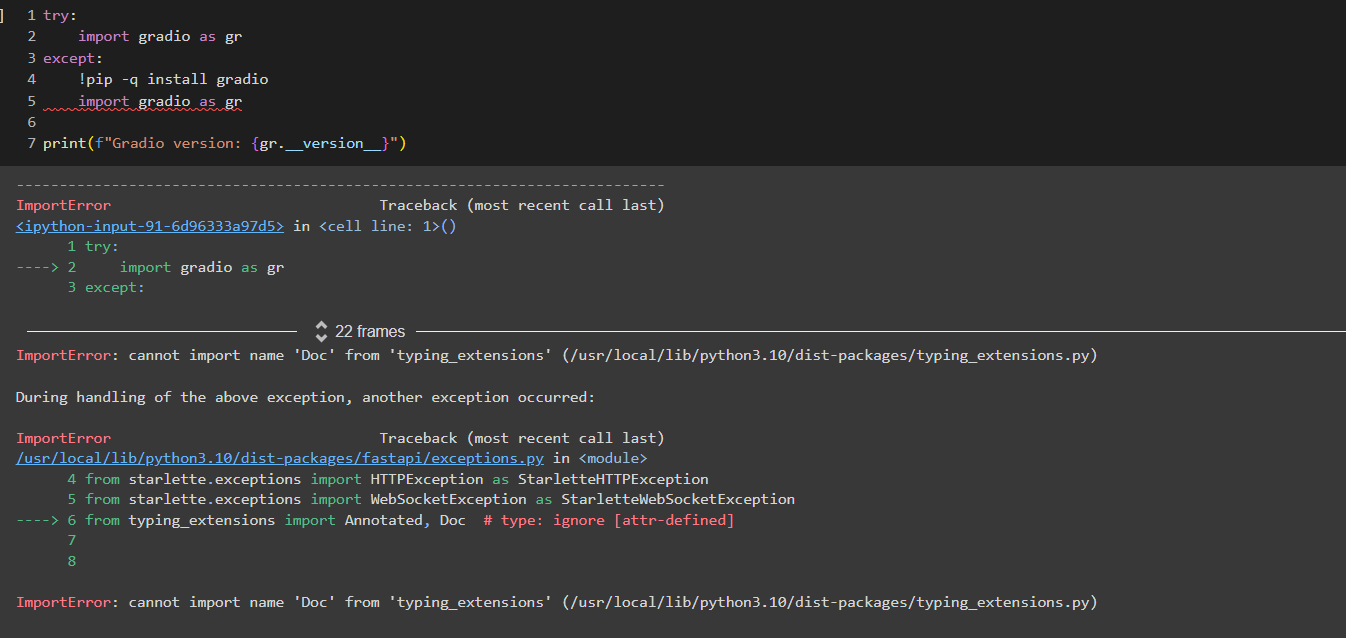
Task: Click the '# type: ignore [attr-defined]' comment
Action: point(609,520)
